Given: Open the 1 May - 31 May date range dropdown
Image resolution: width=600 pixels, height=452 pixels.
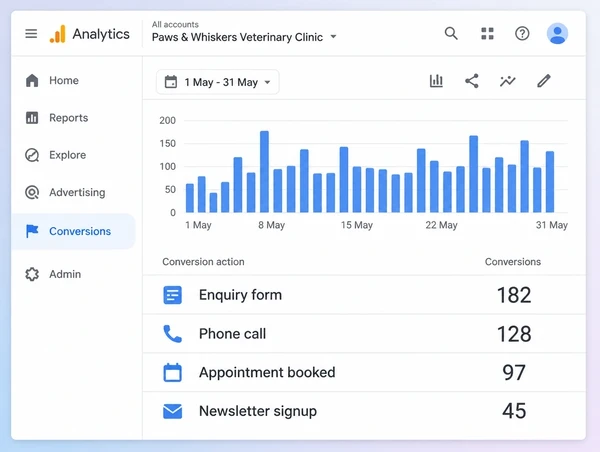Looking at the screenshot, I should 218,82.
